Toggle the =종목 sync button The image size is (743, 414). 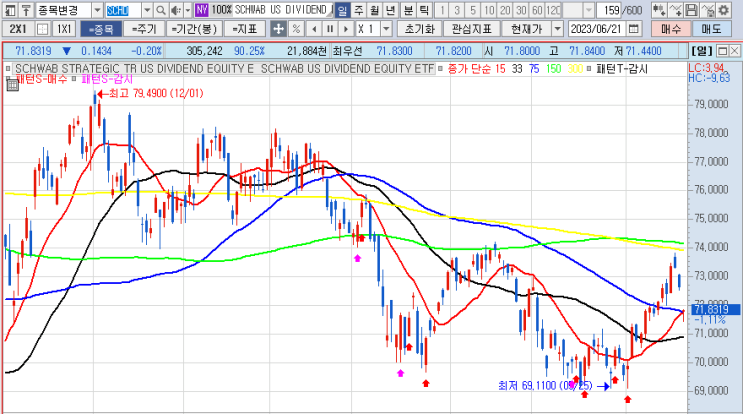(101, 29)
